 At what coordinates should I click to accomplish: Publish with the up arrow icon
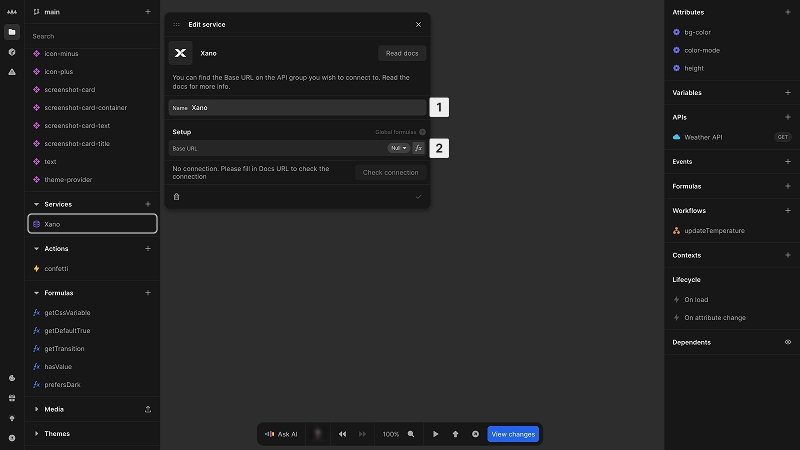point(455,434)
